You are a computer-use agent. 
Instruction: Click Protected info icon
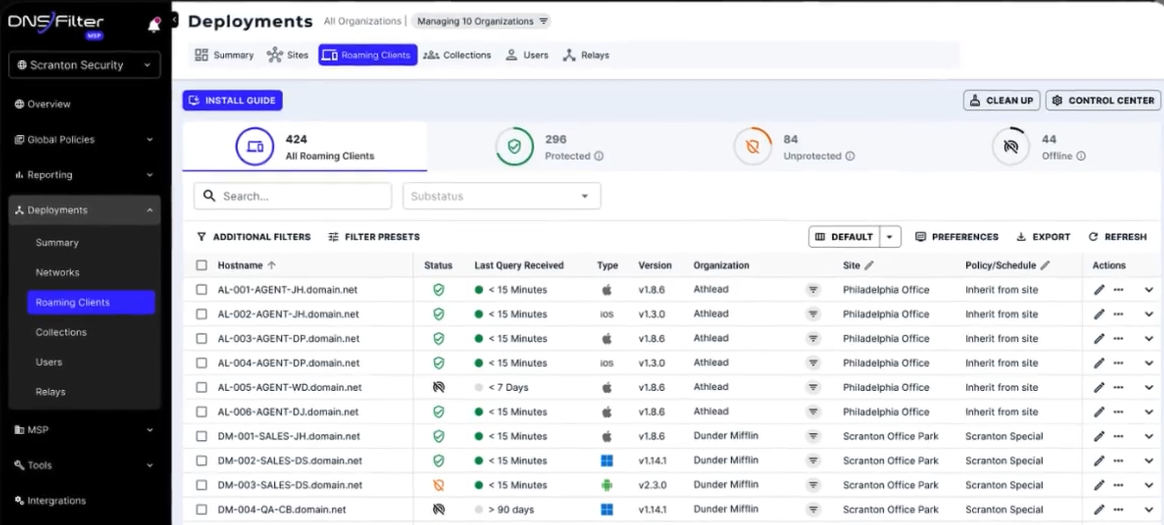tap(598, 156)
